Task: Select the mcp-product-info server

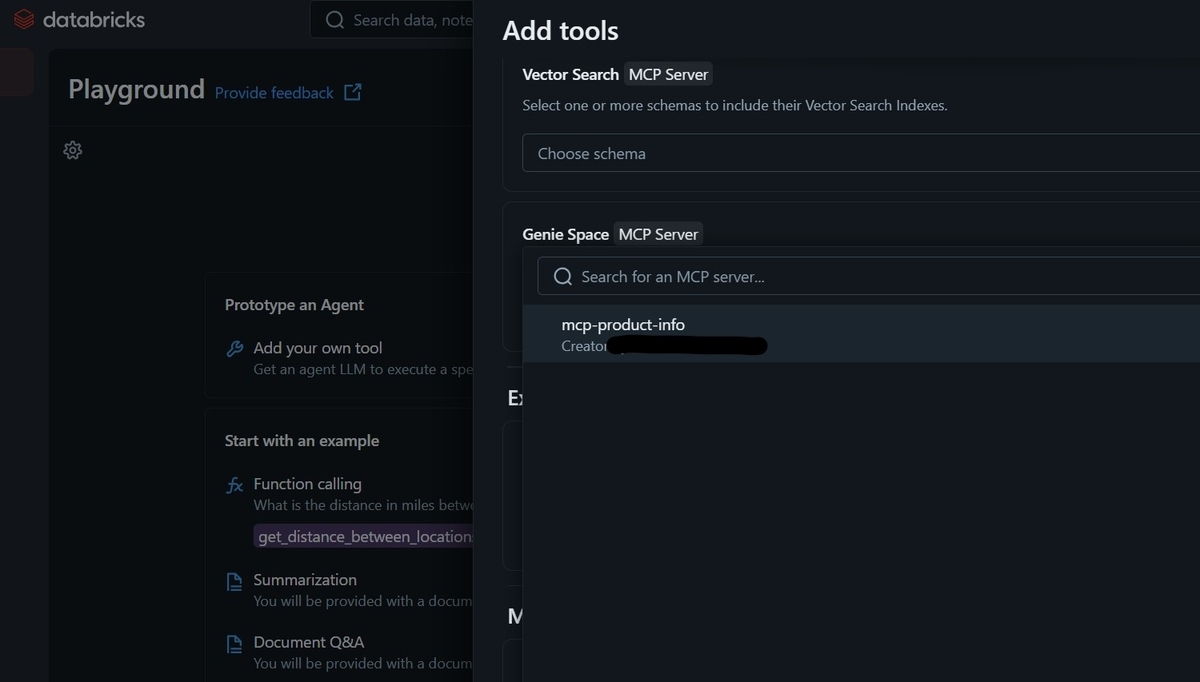Action: coord(861,334)
